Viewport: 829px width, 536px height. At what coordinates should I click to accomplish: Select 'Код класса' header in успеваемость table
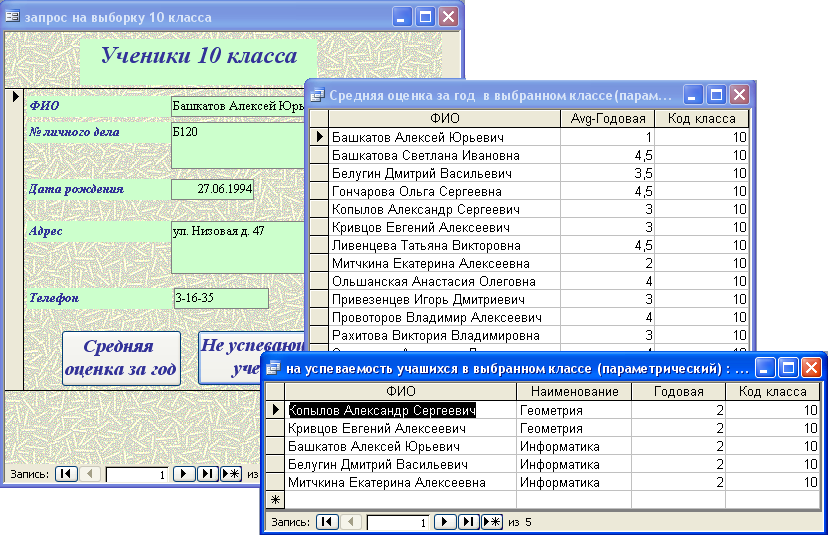click(772, 391)
